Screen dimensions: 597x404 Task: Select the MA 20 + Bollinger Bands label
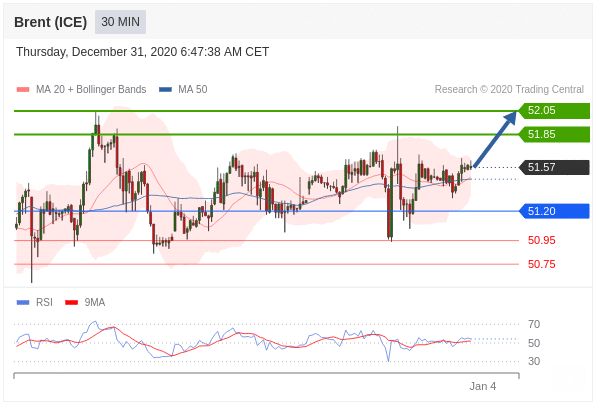[91, 89]
